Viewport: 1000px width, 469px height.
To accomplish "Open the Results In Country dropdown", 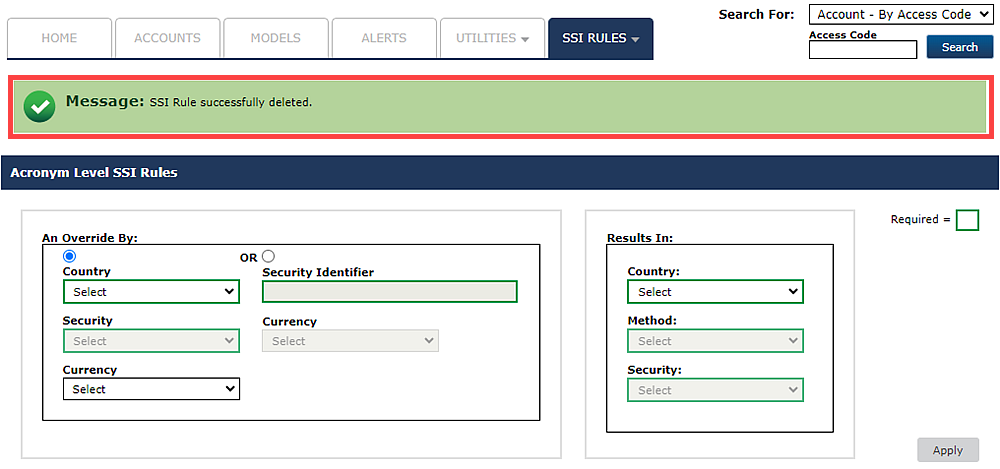I will (x=715, y=292).
